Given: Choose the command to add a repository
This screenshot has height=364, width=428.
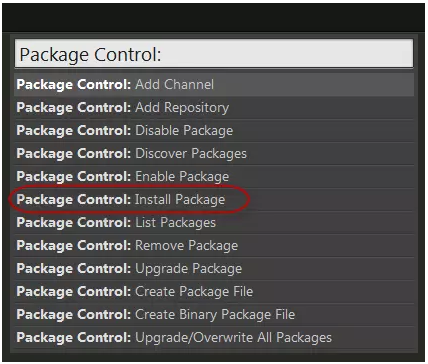Looking at the screenshot, I should point(214,108).
